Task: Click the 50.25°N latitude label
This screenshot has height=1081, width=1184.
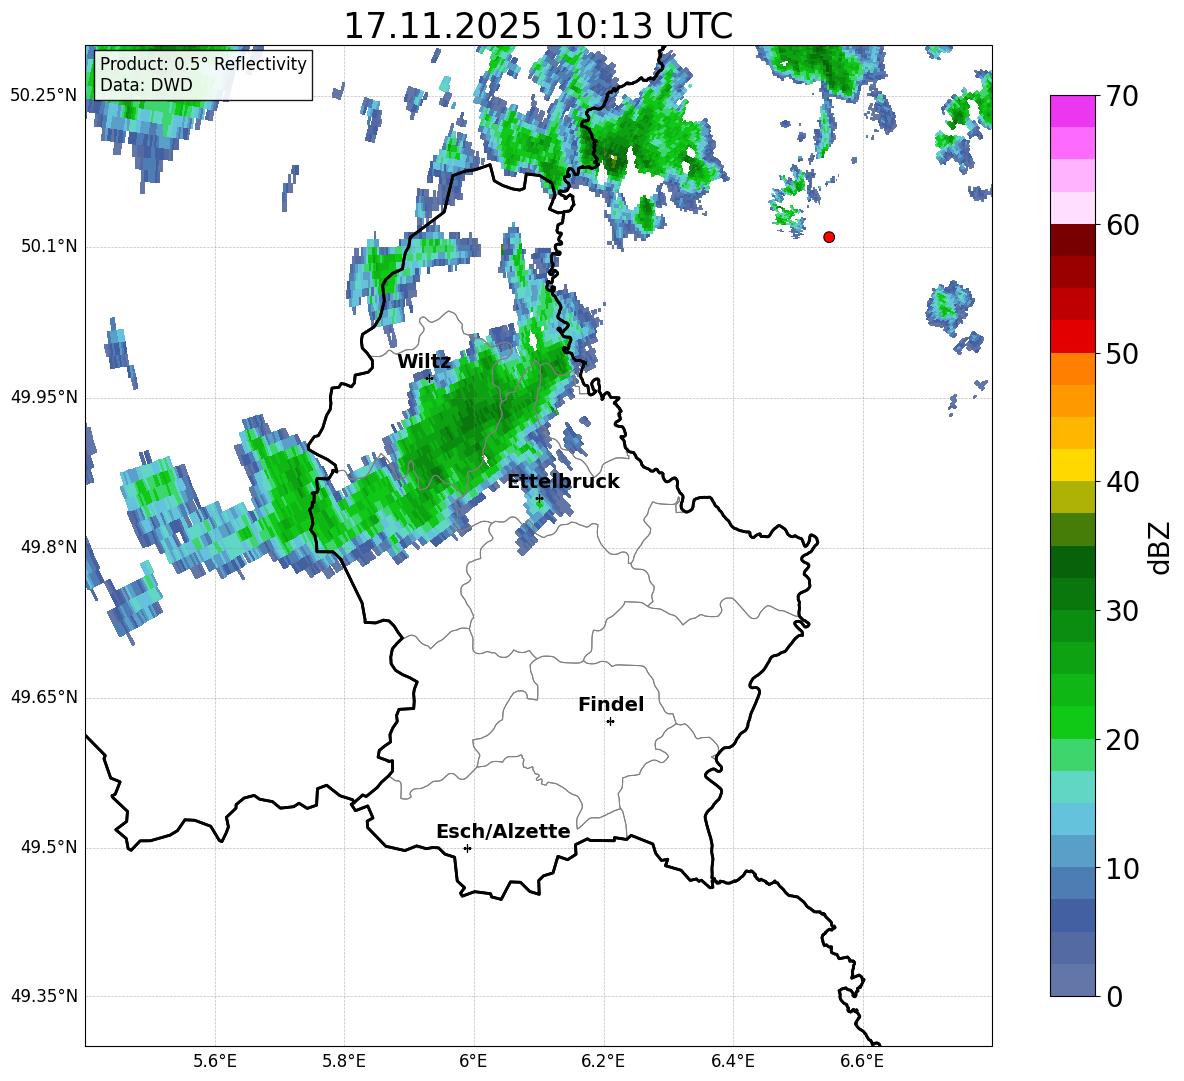Action: pyautogui.click(x=44, y=96)
